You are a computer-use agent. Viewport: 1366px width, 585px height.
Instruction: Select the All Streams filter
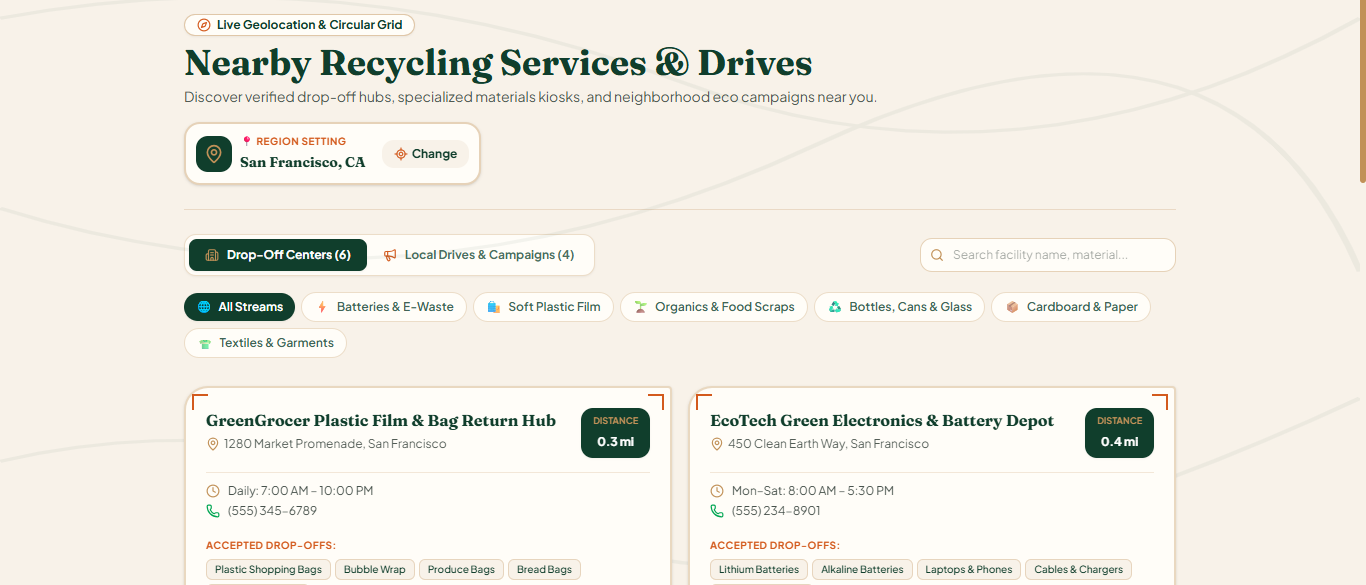pos(239,307)
